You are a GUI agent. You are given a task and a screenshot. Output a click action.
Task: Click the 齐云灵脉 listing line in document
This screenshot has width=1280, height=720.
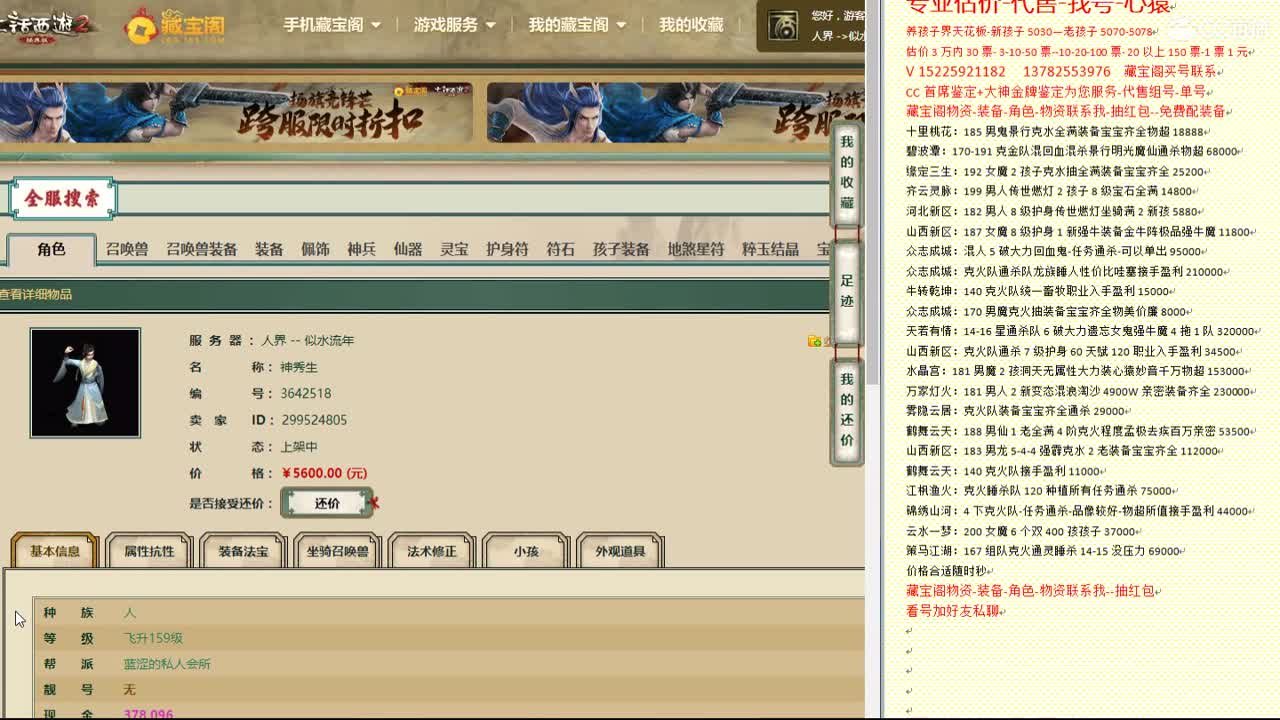[x=1052, y=191]
